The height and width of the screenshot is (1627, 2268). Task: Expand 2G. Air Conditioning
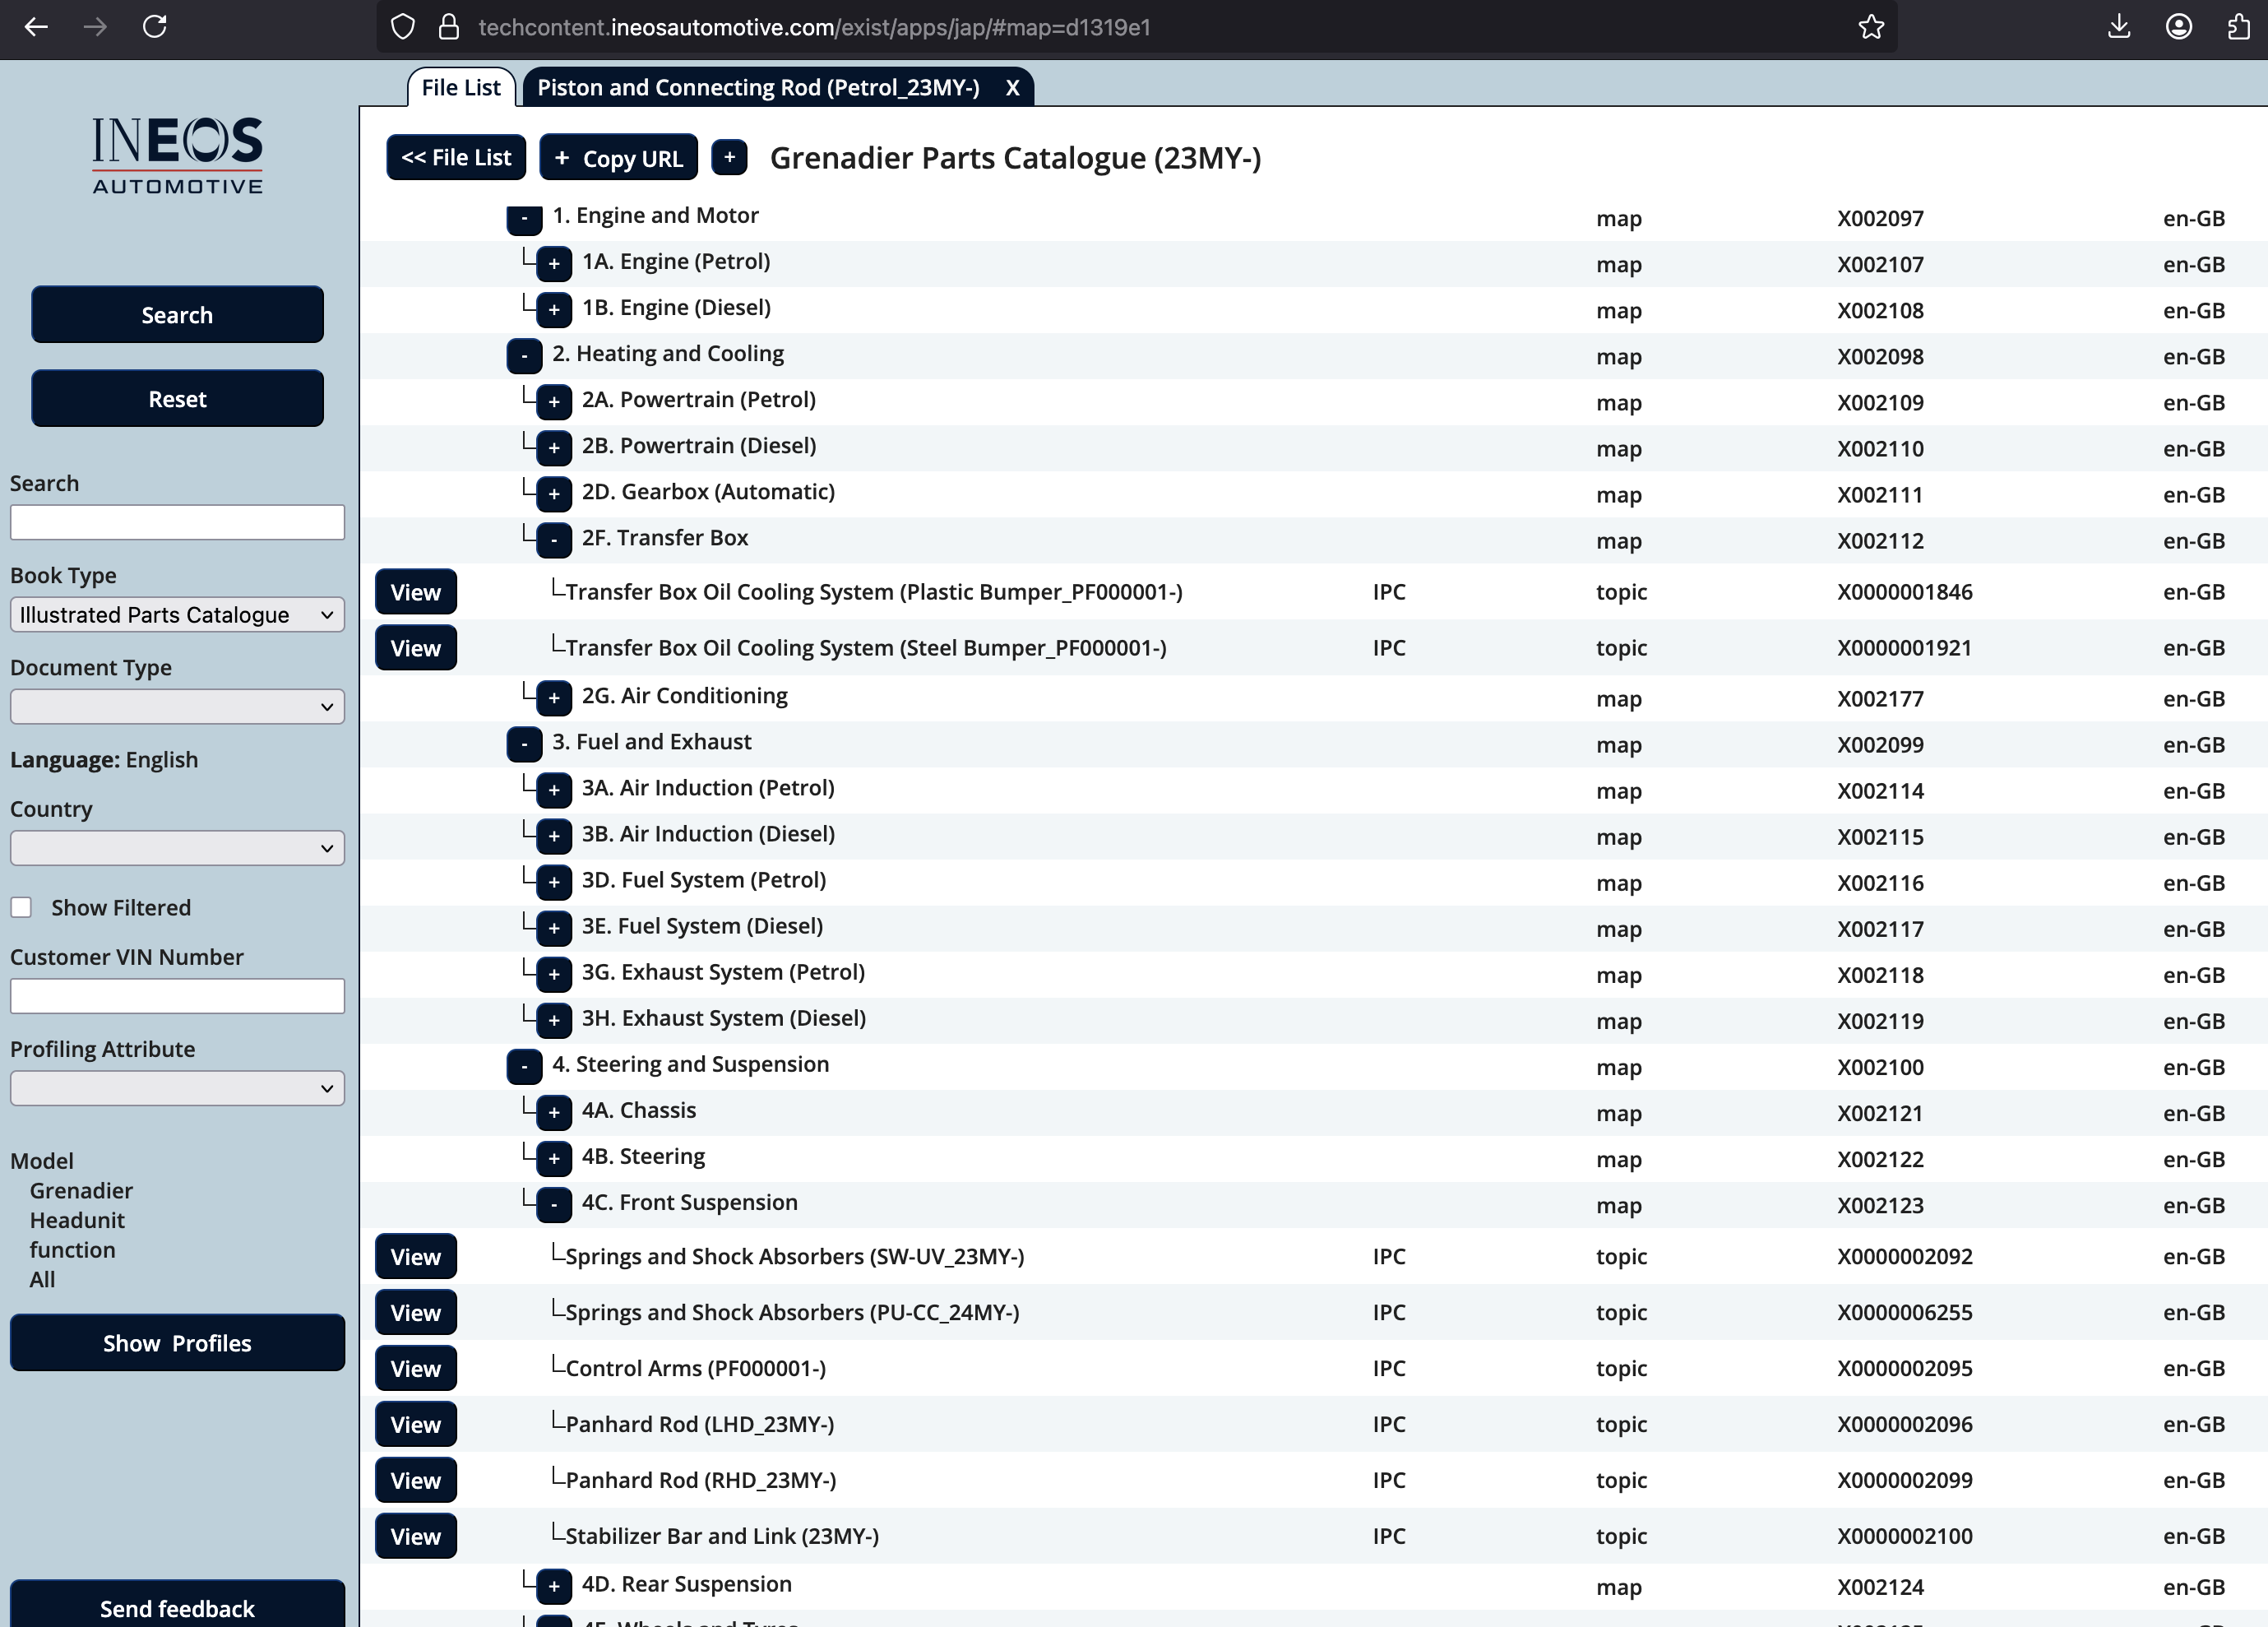click(554, 698)
